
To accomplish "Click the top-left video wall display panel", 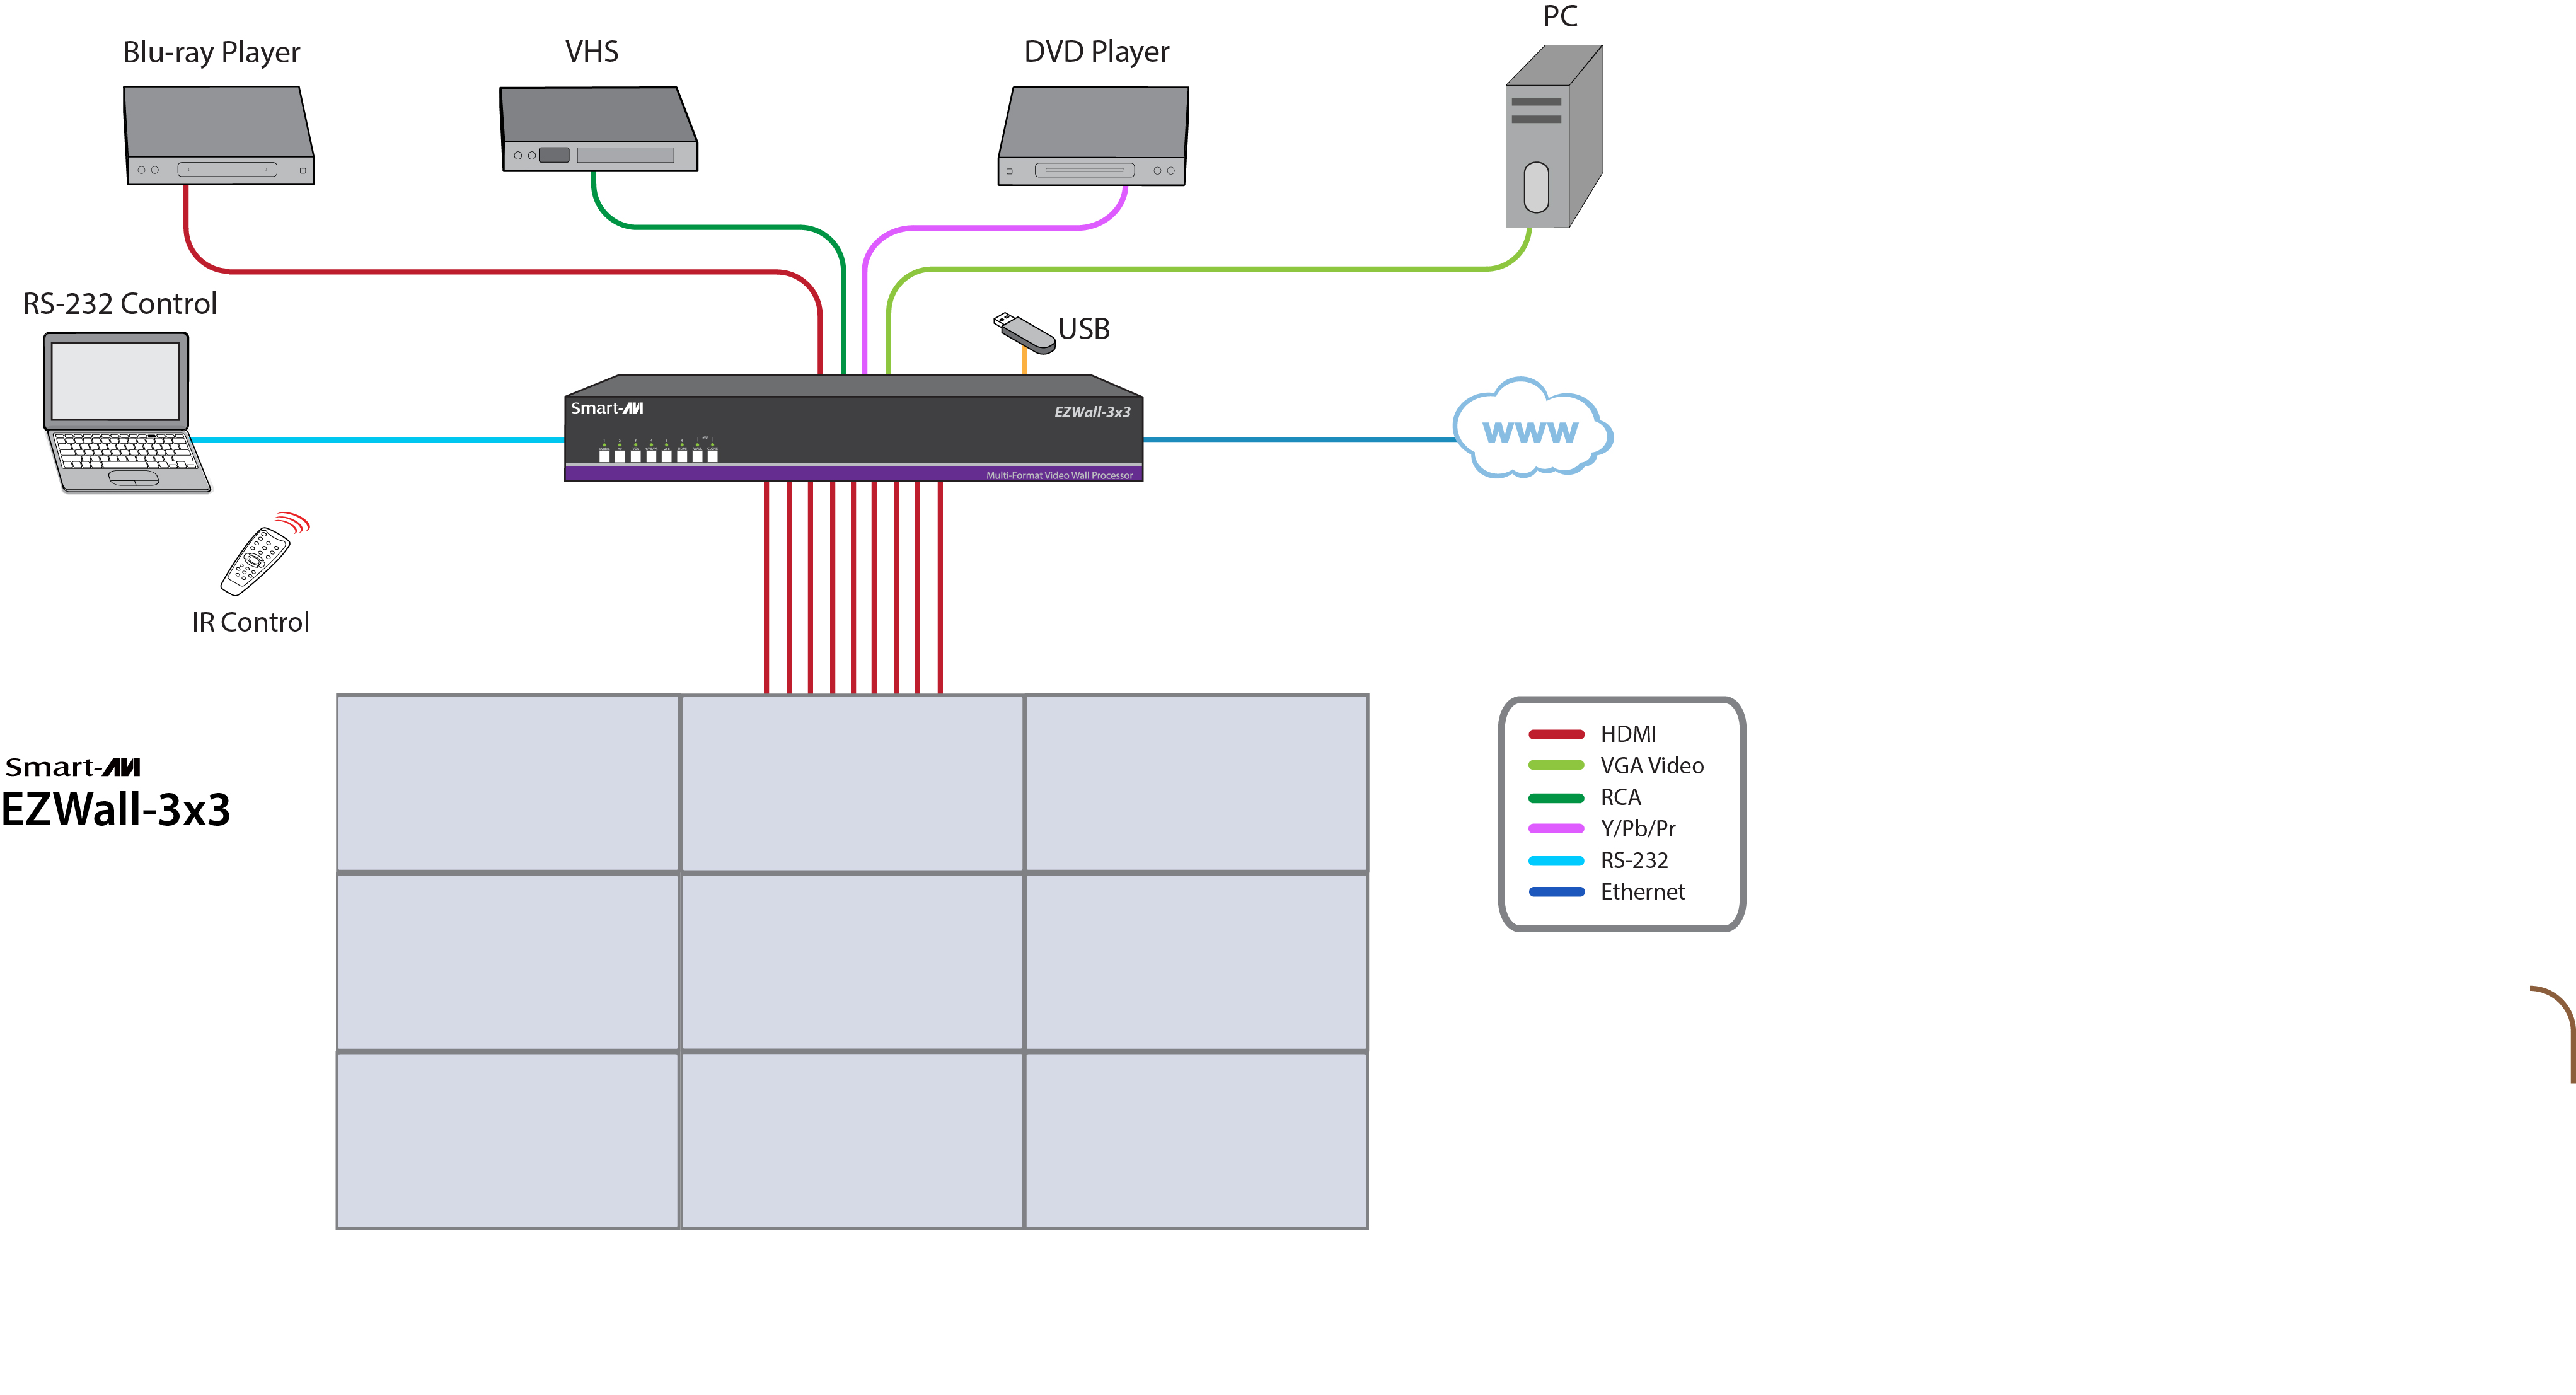I will [508, 785].
